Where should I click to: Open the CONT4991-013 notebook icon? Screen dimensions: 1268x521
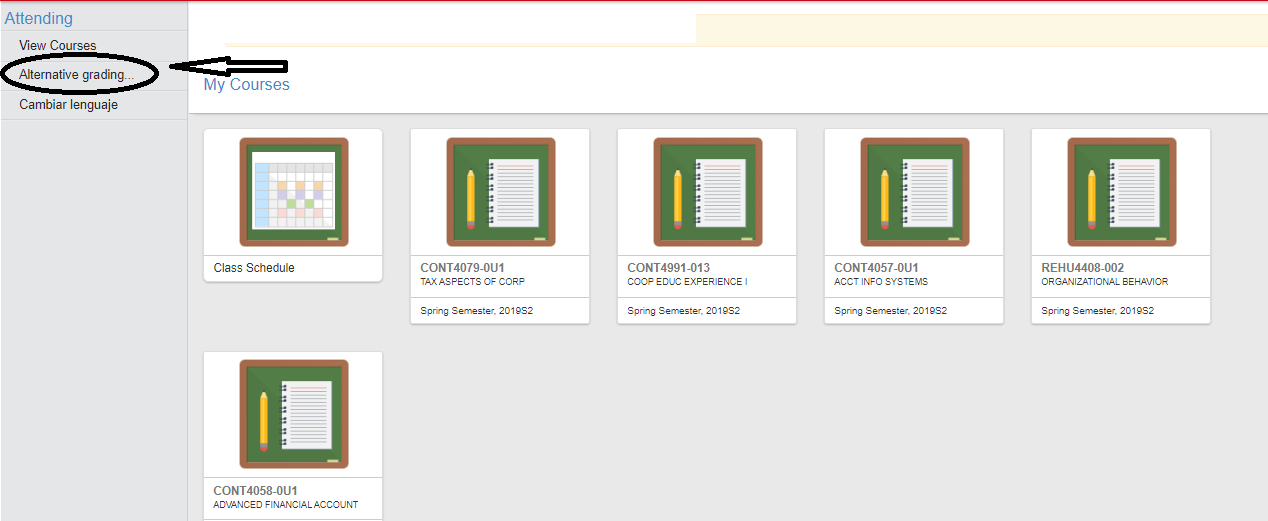pos(707,192)
